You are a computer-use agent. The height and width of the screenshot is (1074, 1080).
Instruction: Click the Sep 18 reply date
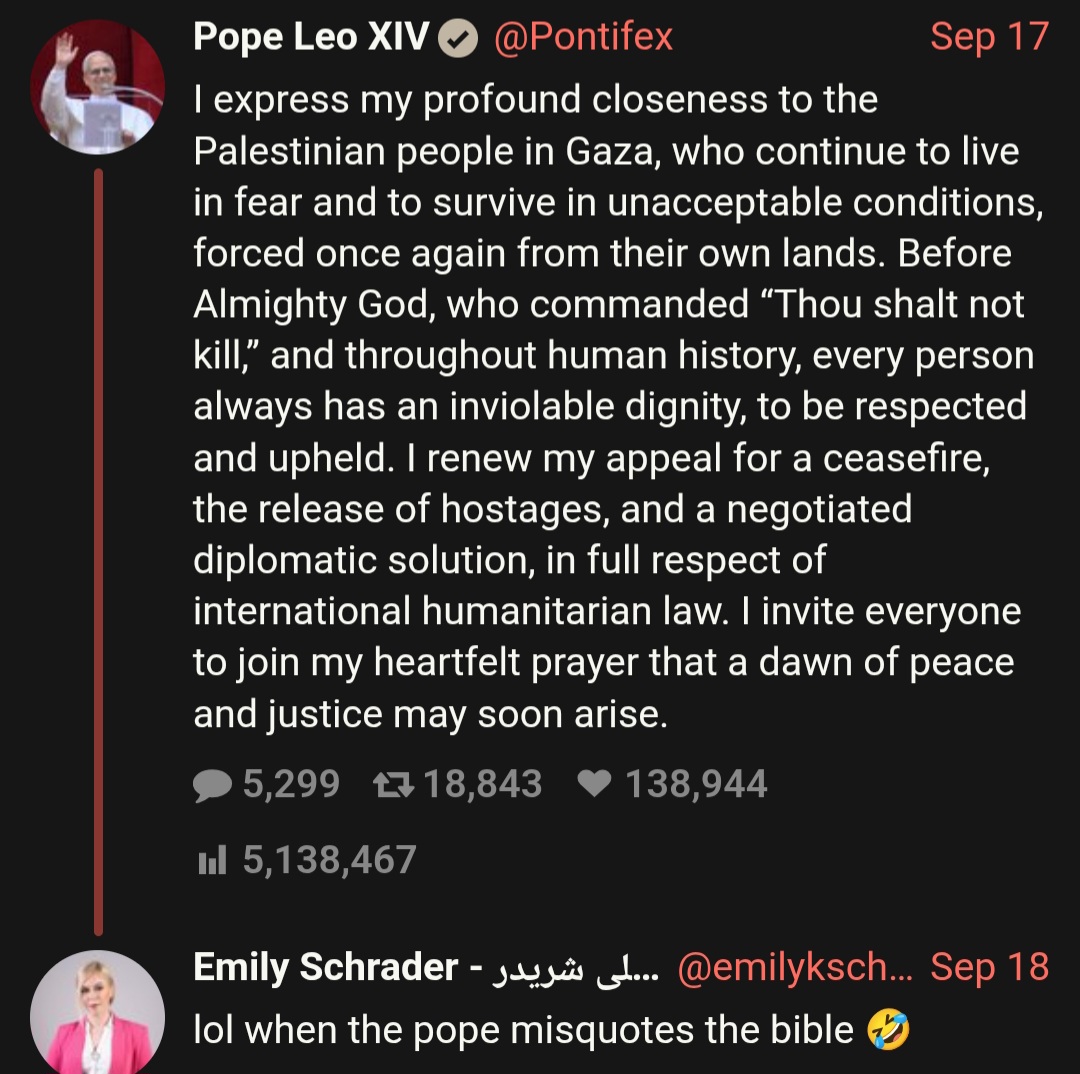click(x=989, y=967)
